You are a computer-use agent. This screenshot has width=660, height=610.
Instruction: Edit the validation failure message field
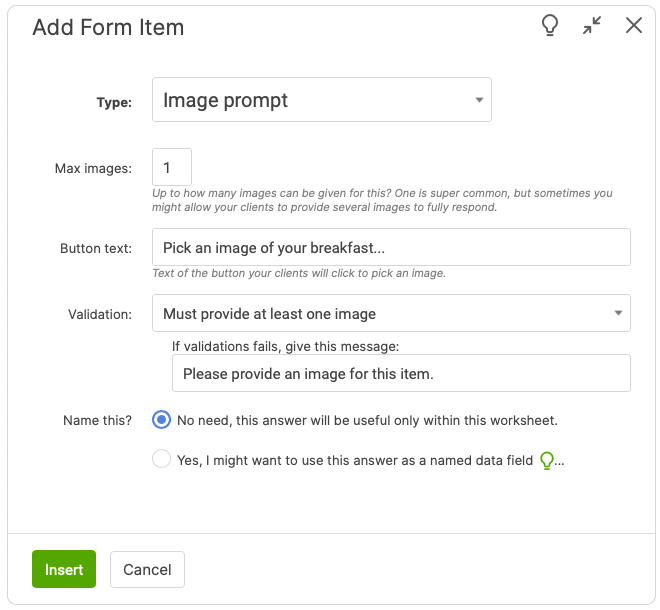click(400, 374)
